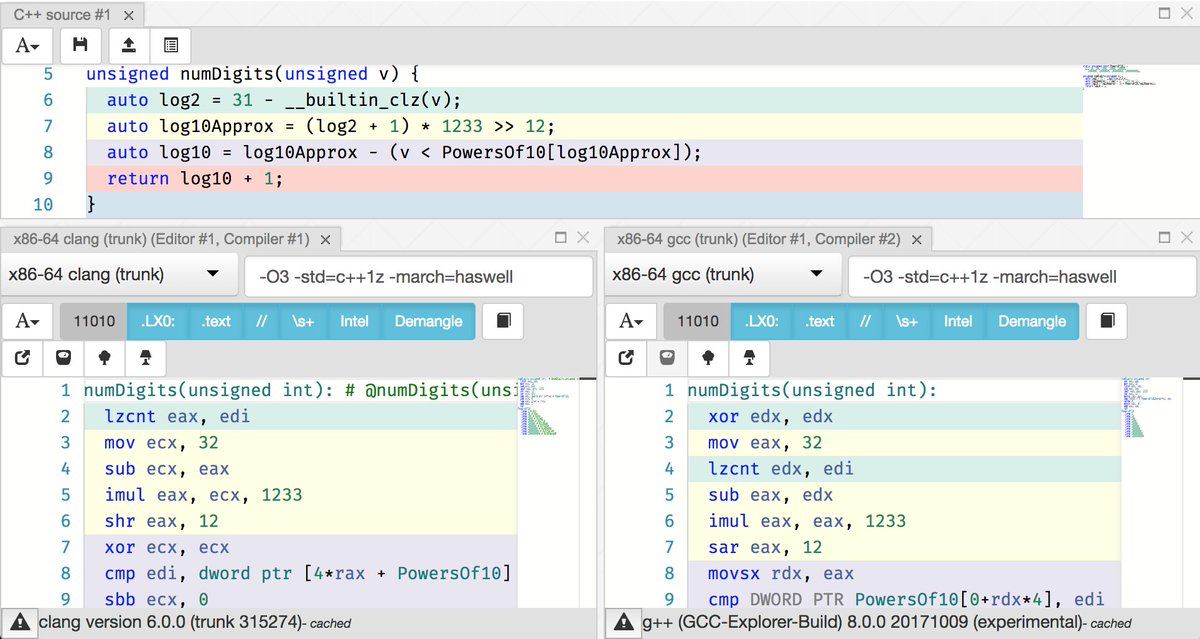Toggle the .LX0: label filter in the clang pane

coord(158,321)
